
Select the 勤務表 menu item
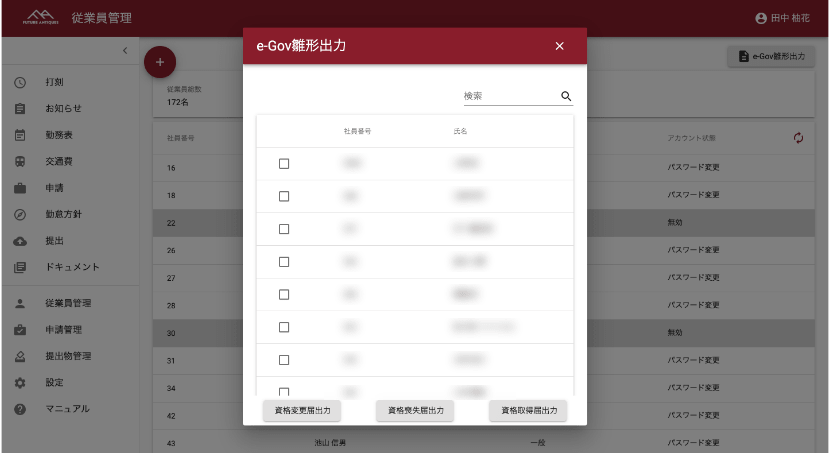pyautogui.click(x=59, y=135)
